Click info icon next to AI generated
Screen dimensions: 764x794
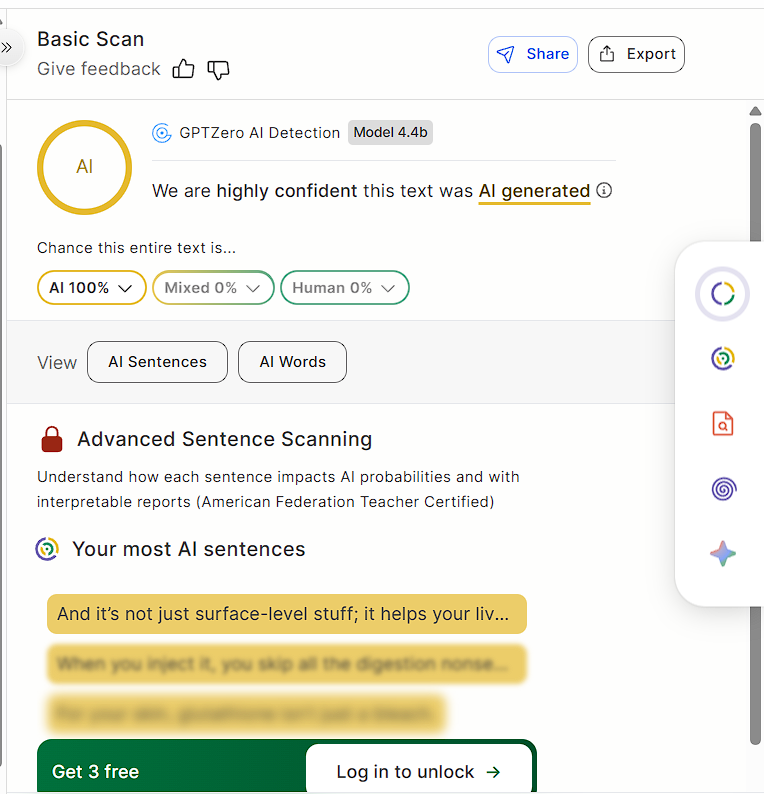[x=604, y=190]
